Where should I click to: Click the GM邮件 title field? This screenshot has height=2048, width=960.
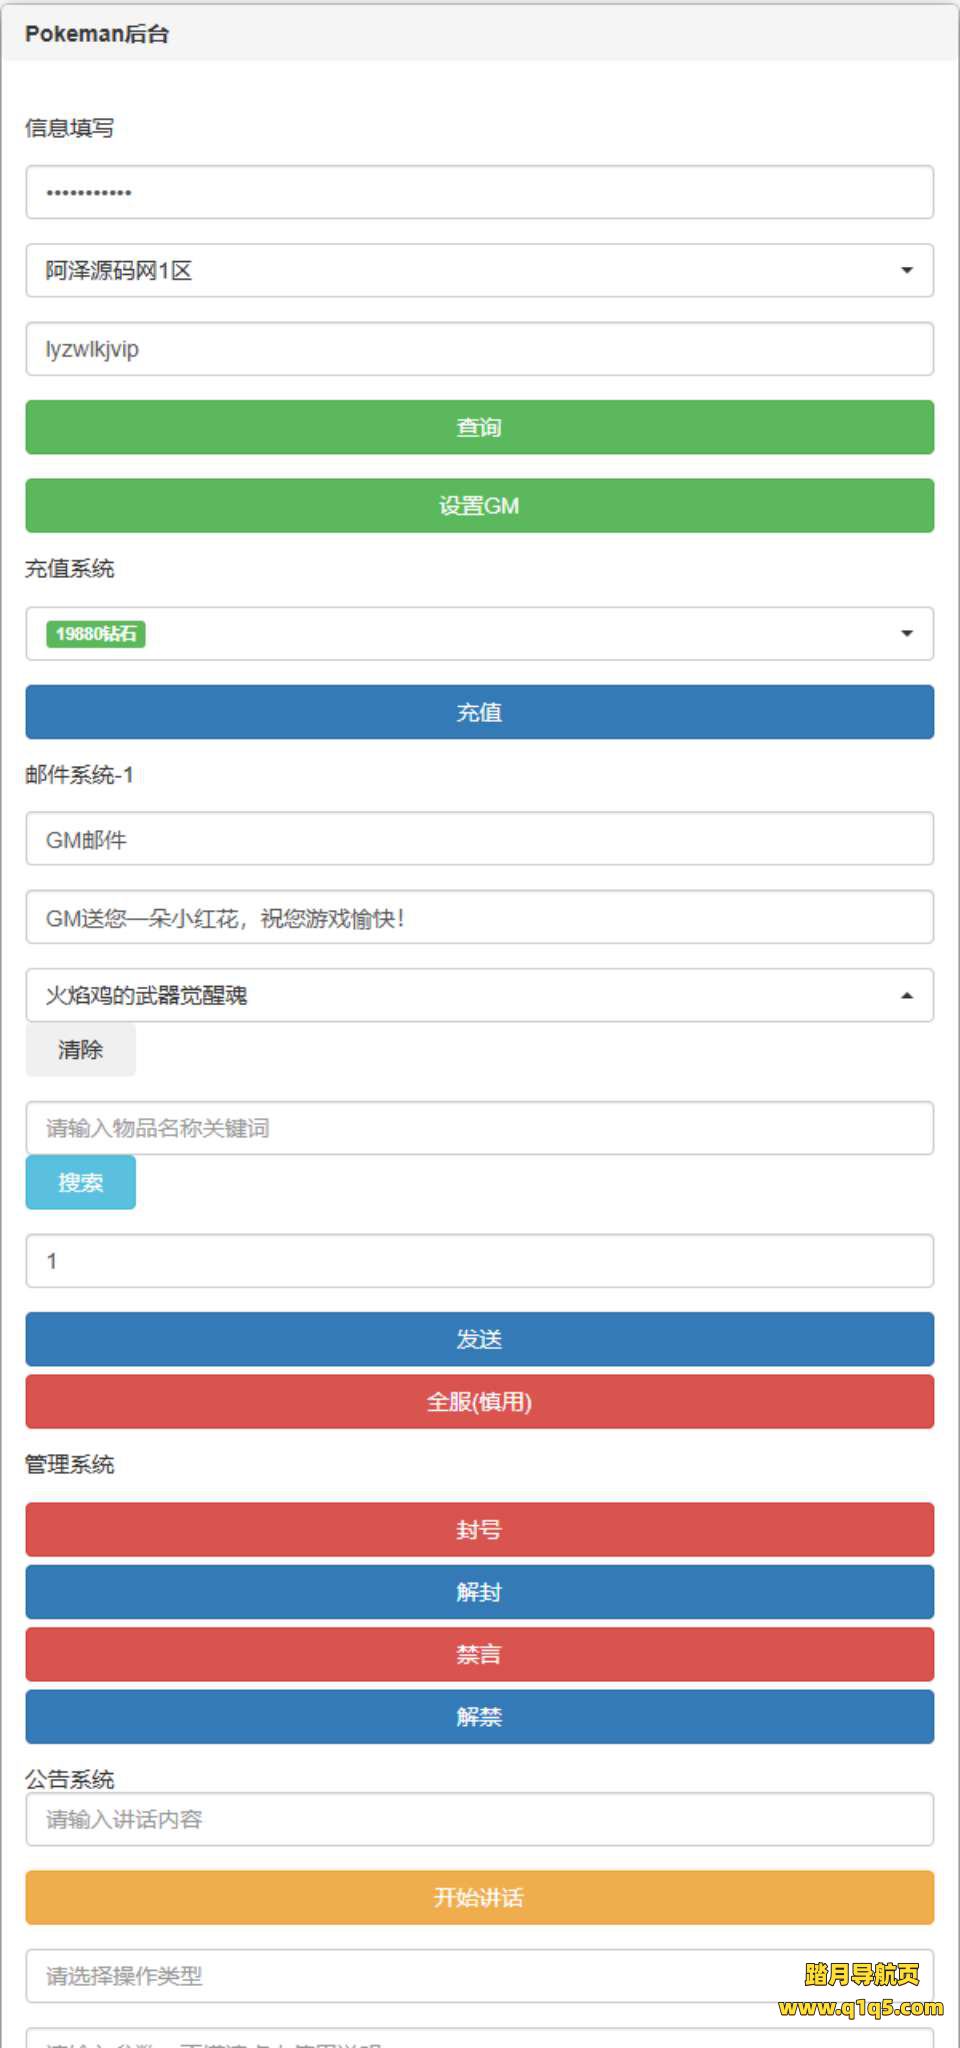point(479,839)
